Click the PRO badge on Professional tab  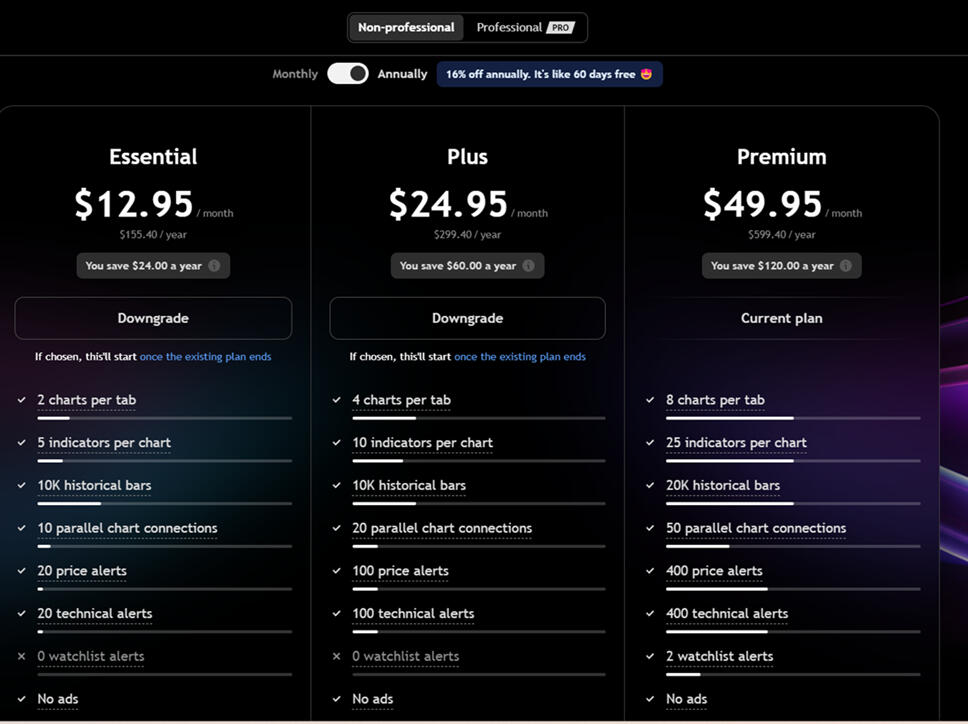[561, 28]
